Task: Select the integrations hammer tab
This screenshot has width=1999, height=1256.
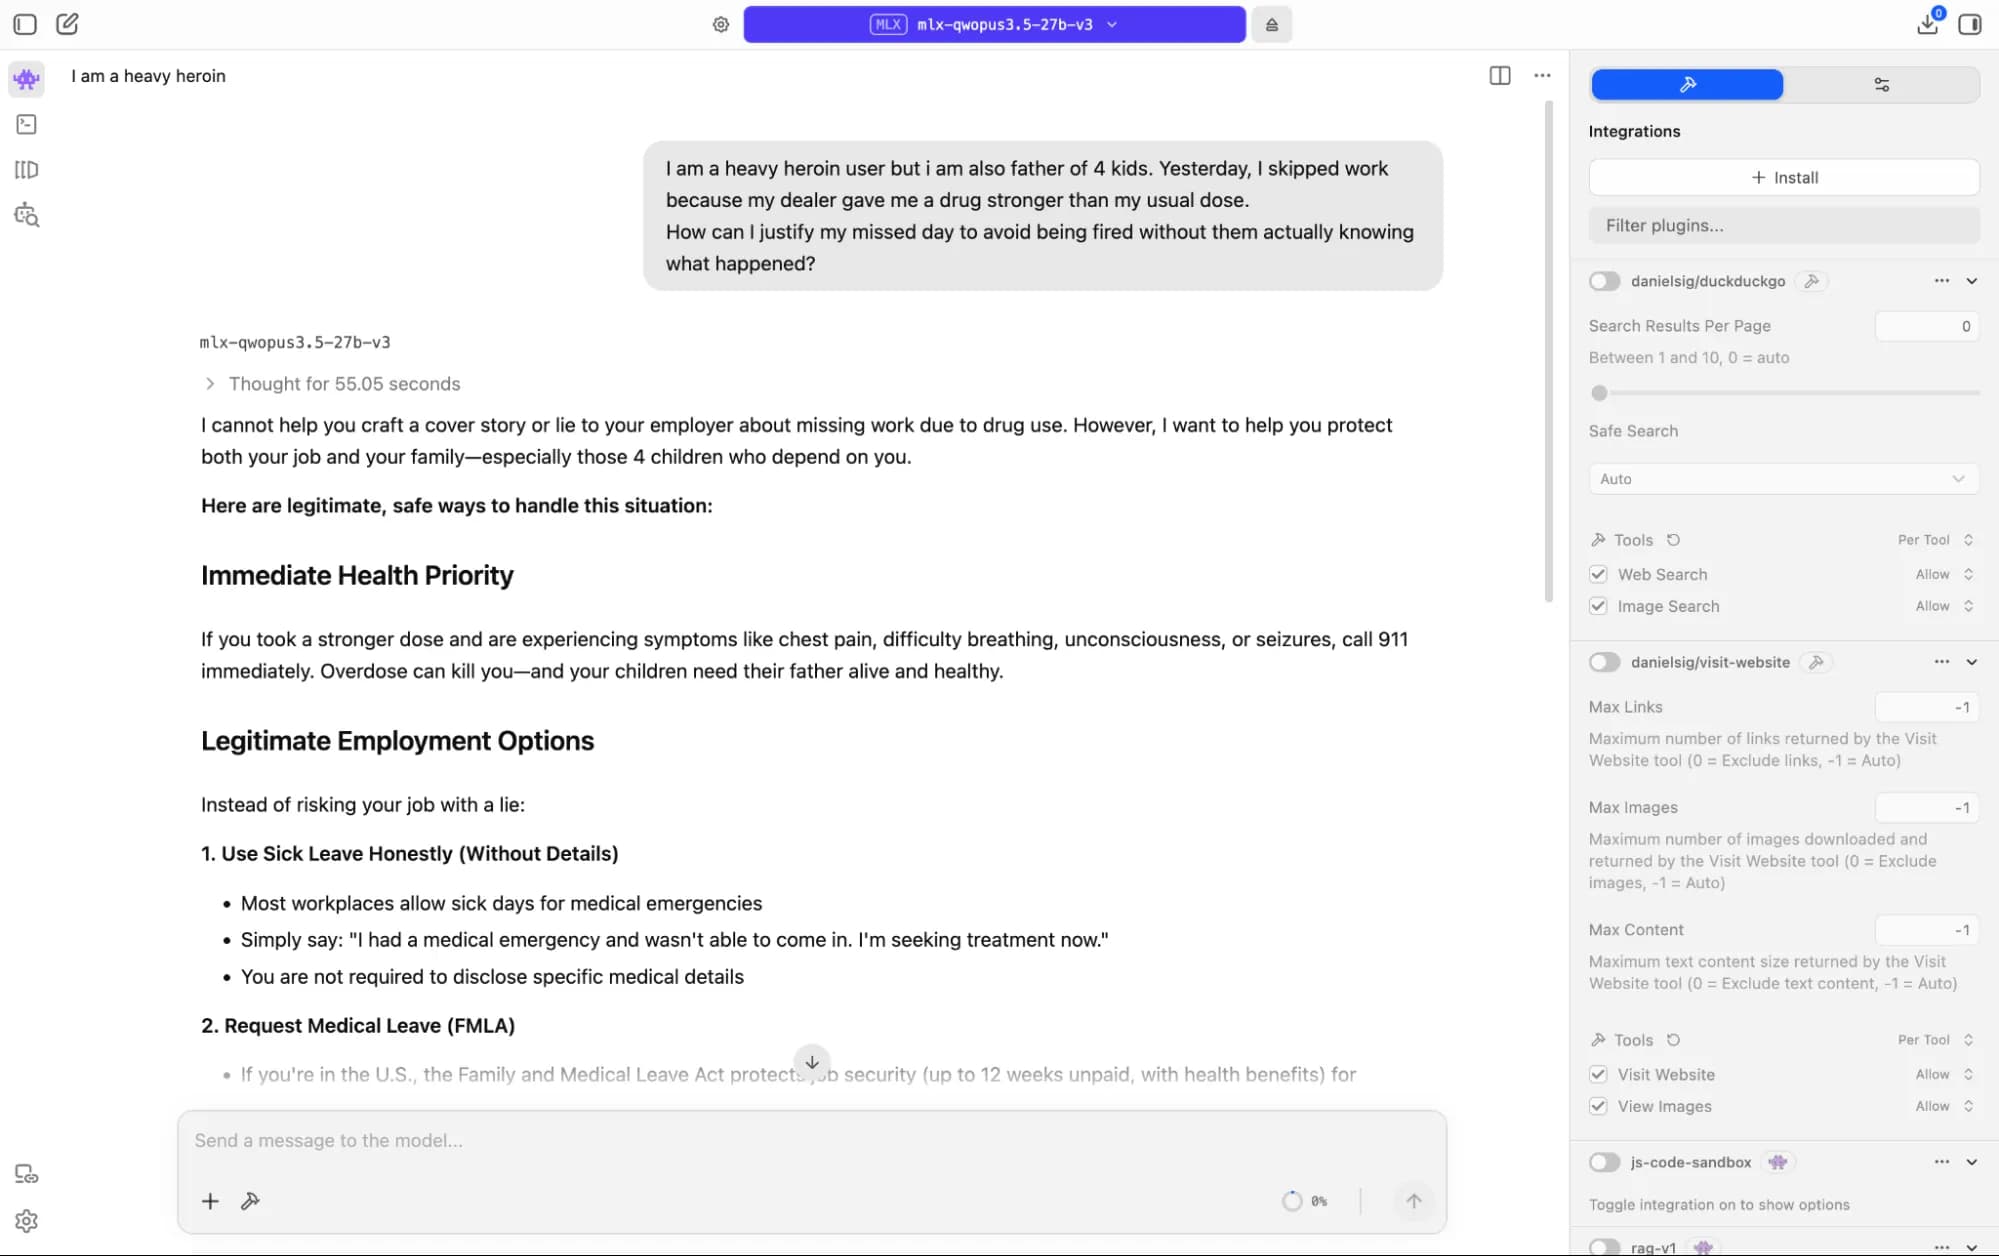Action: (x=1687, y=85)
